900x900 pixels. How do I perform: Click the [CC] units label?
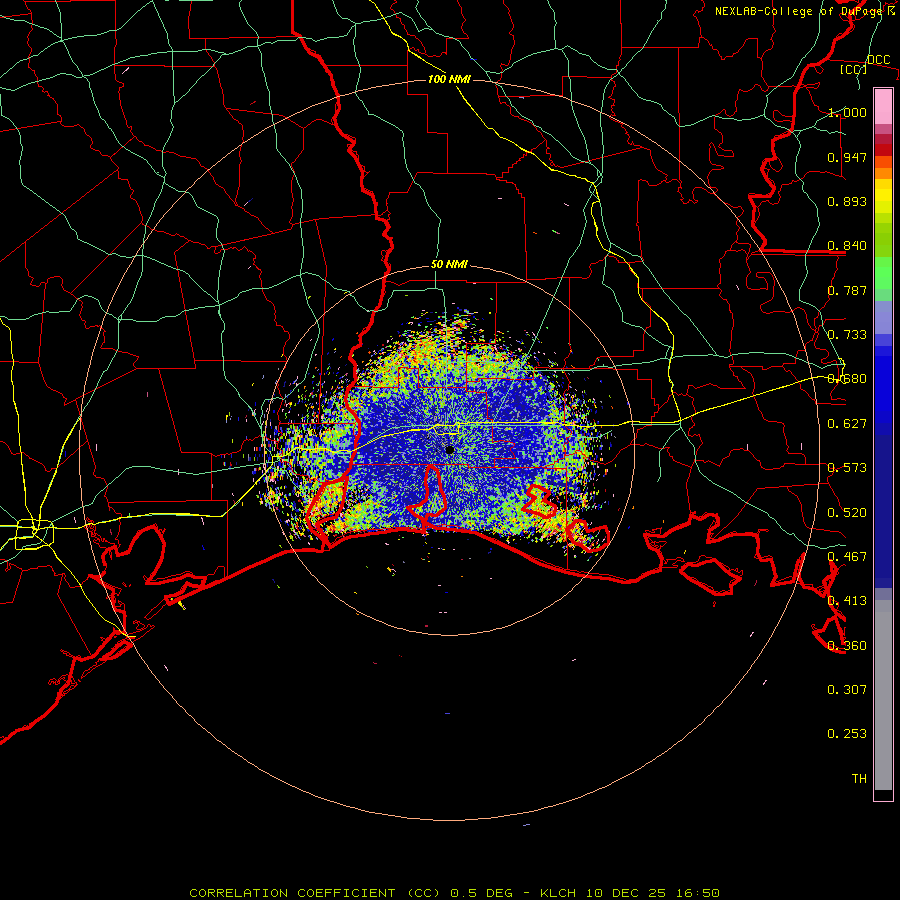(854, 69)
